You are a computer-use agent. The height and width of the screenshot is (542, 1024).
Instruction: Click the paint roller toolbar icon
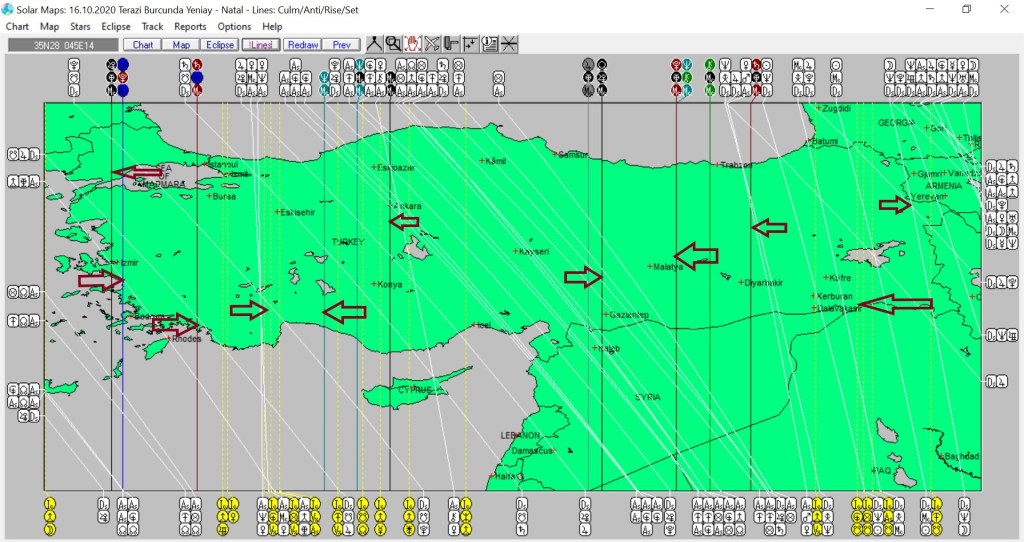[x=451, y=44]
